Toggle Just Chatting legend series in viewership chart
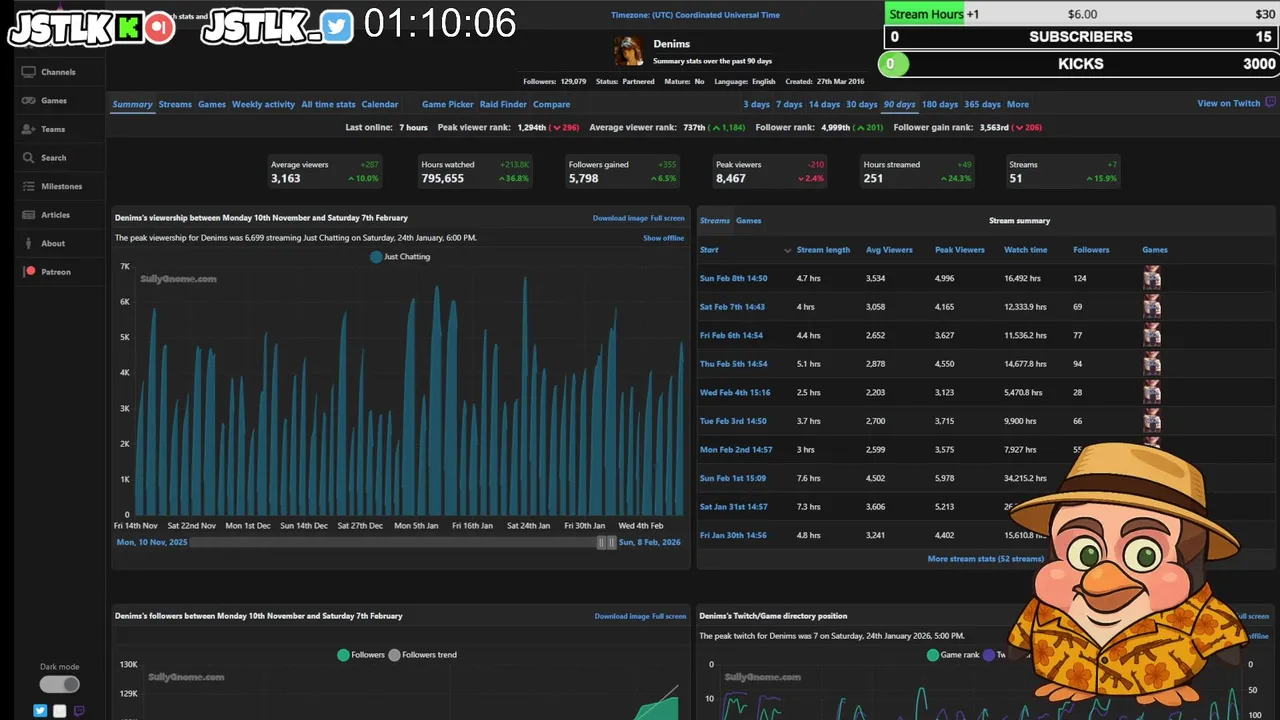The image size is (1280, 720). [x=400, y=257]
